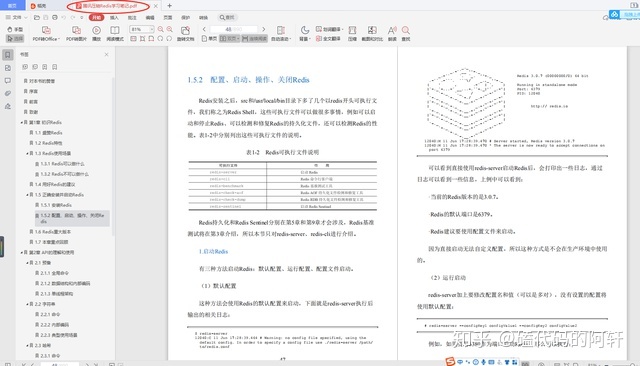Zoom in the page view
The height and width of the screenshot is (366, 640).
pyautogui.click(x=169, y=29)
